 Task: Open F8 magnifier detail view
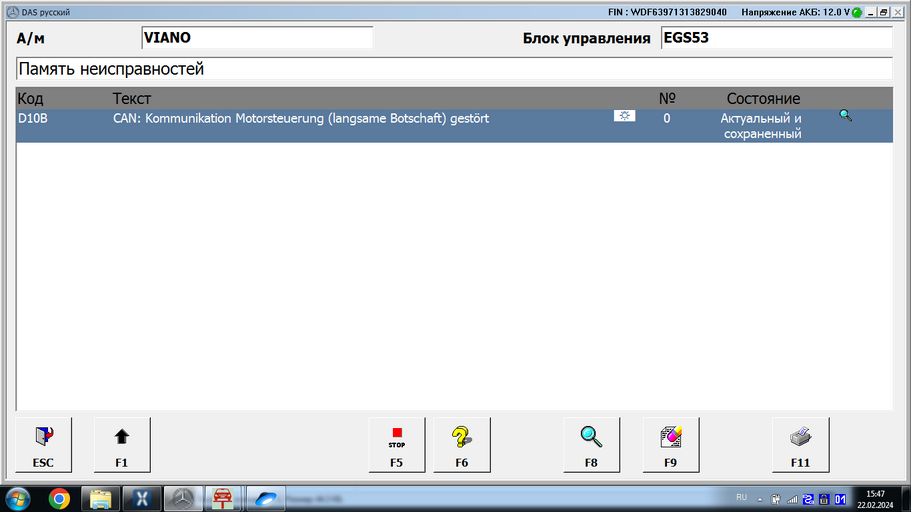[591, 445]
